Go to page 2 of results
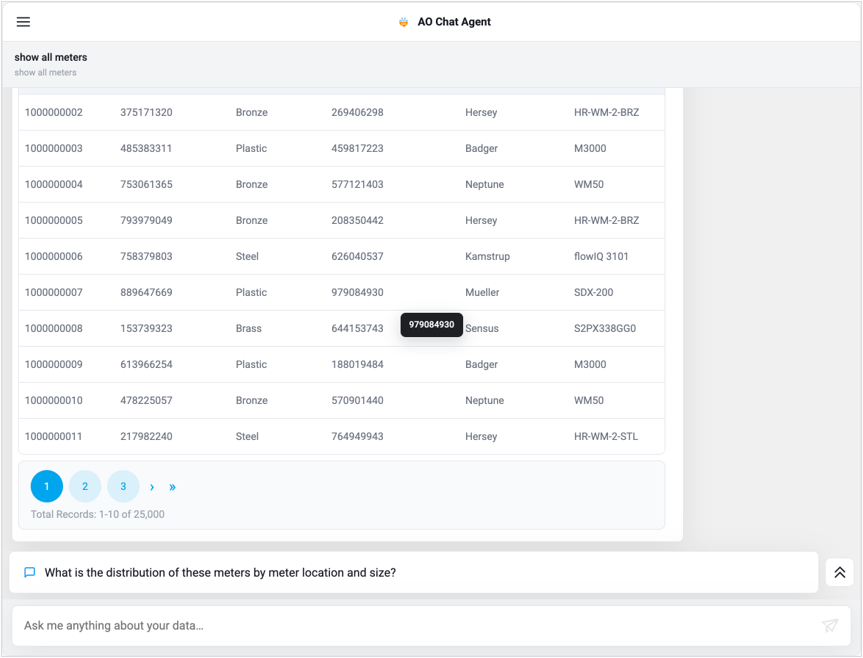Image resolution: width=863 pixels, height=658 pixels. 85,486
